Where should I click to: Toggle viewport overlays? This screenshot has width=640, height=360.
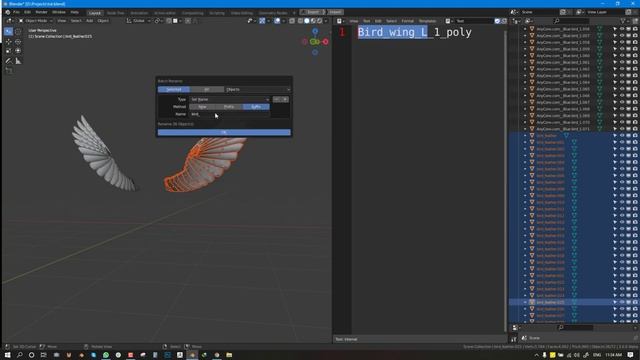(x=277, y=21)
